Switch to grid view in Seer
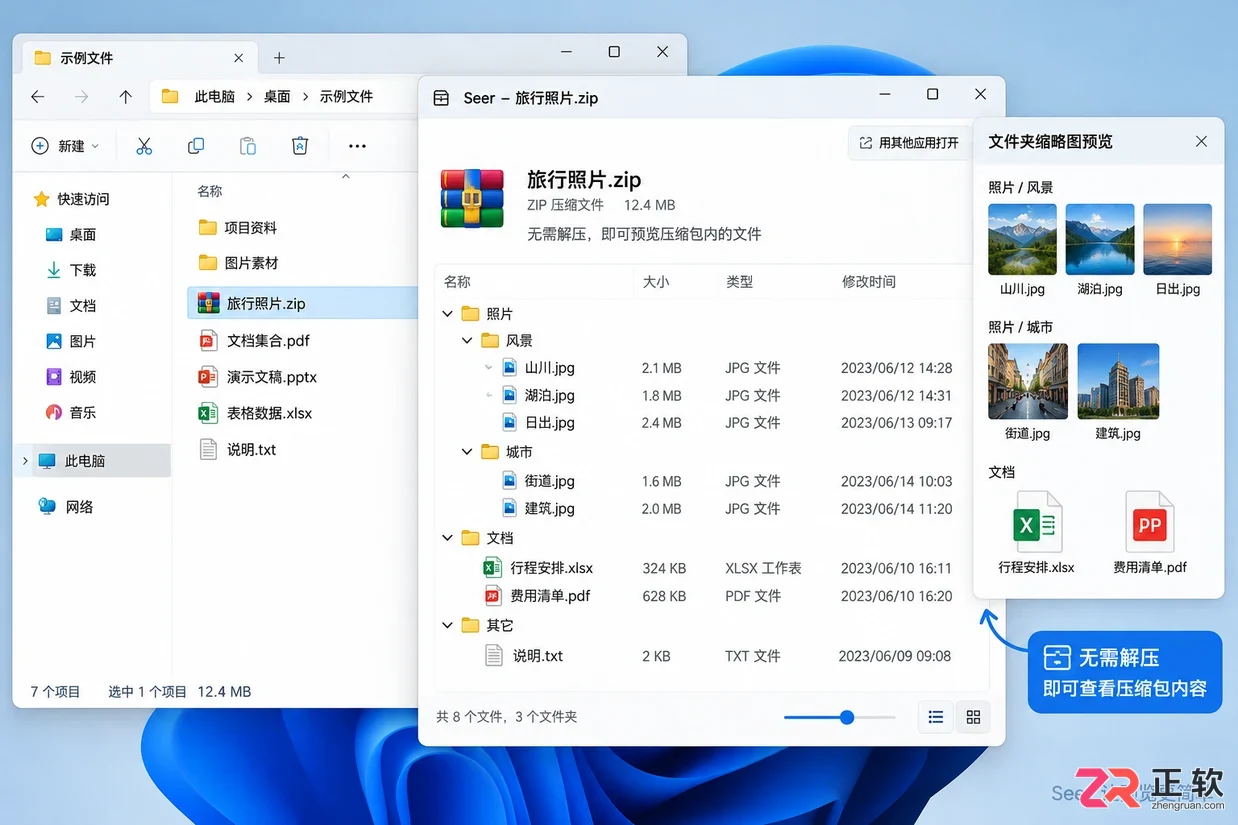Viewport: 1238px width, 825px height. pyautogui.click(x=973, y=717)
